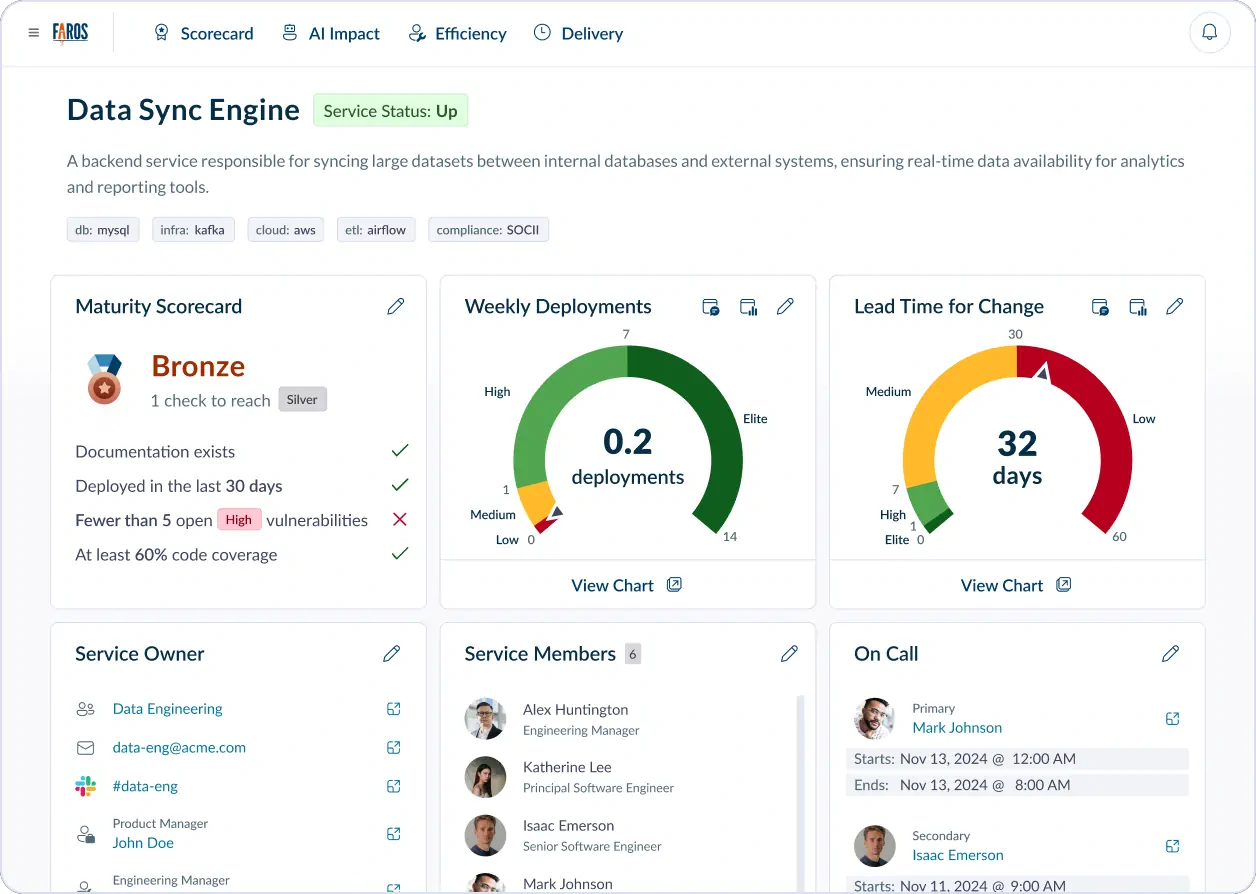Click the db: mysql tag
This screenshot has width=1256, height=894.
pyautogui.click(x=102, y=230)
